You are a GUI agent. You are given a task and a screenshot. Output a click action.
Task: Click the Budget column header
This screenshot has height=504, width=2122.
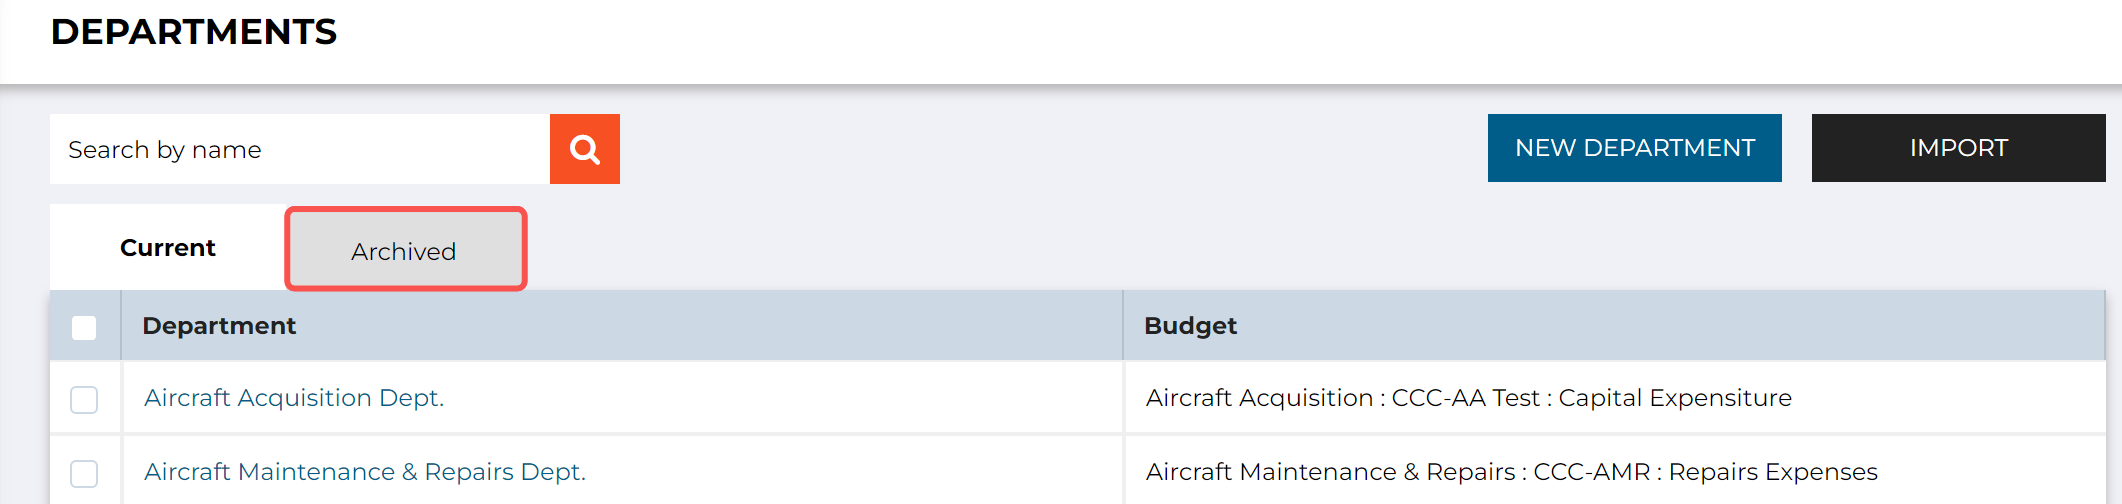[x=1190, y=326]
